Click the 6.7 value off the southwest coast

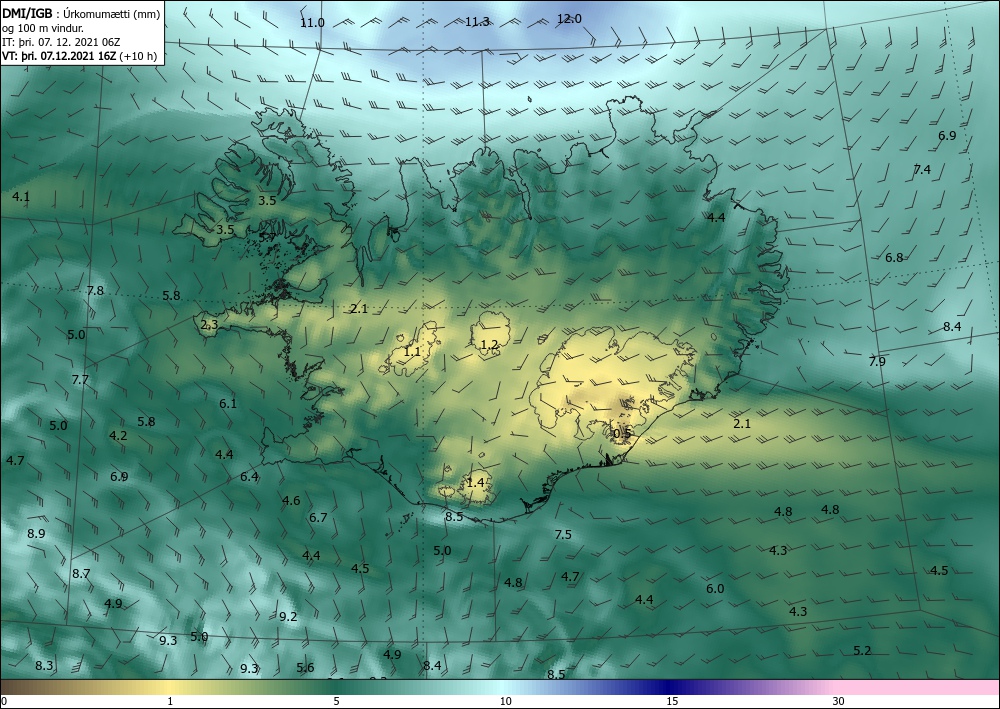coord(318,518)
